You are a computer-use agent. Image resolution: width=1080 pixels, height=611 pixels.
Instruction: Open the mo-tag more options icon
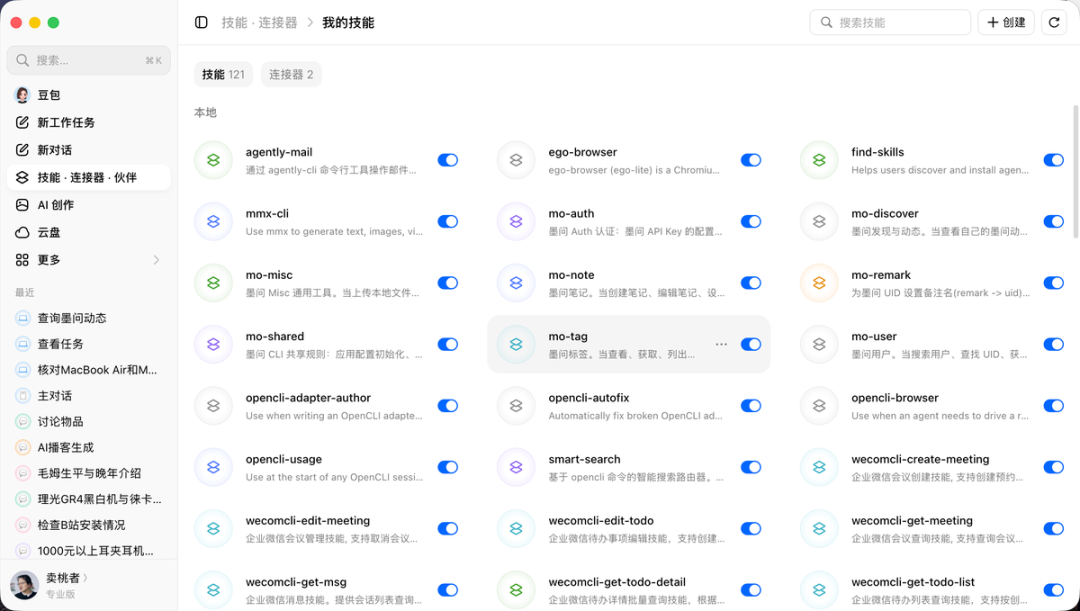point(721,344)
